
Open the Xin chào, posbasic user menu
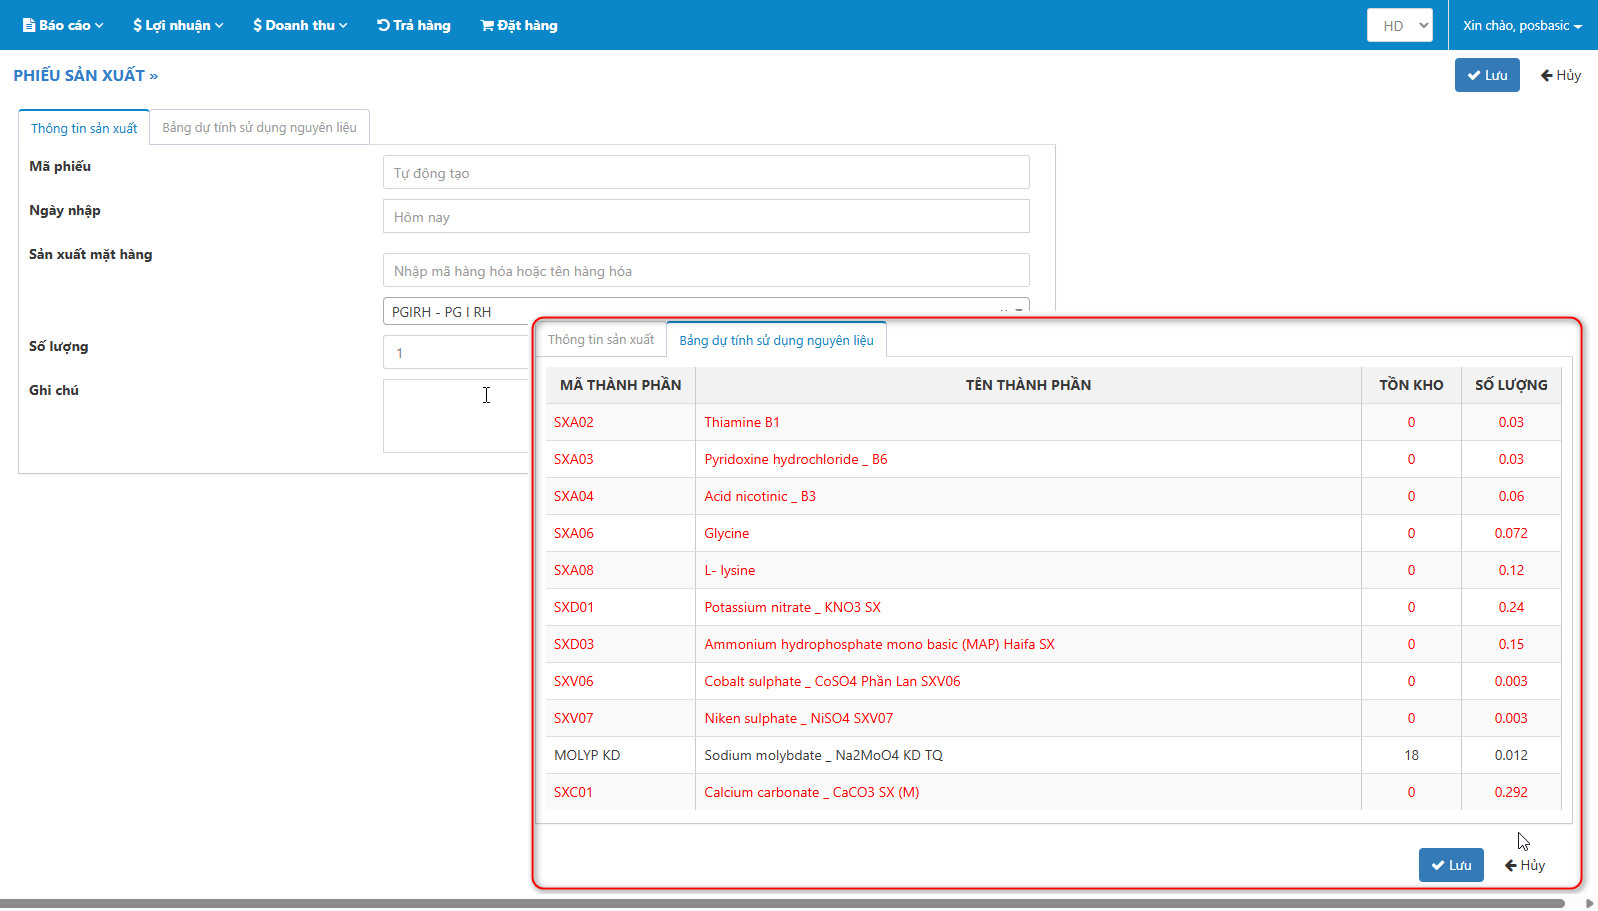[x=1521, y=25]
